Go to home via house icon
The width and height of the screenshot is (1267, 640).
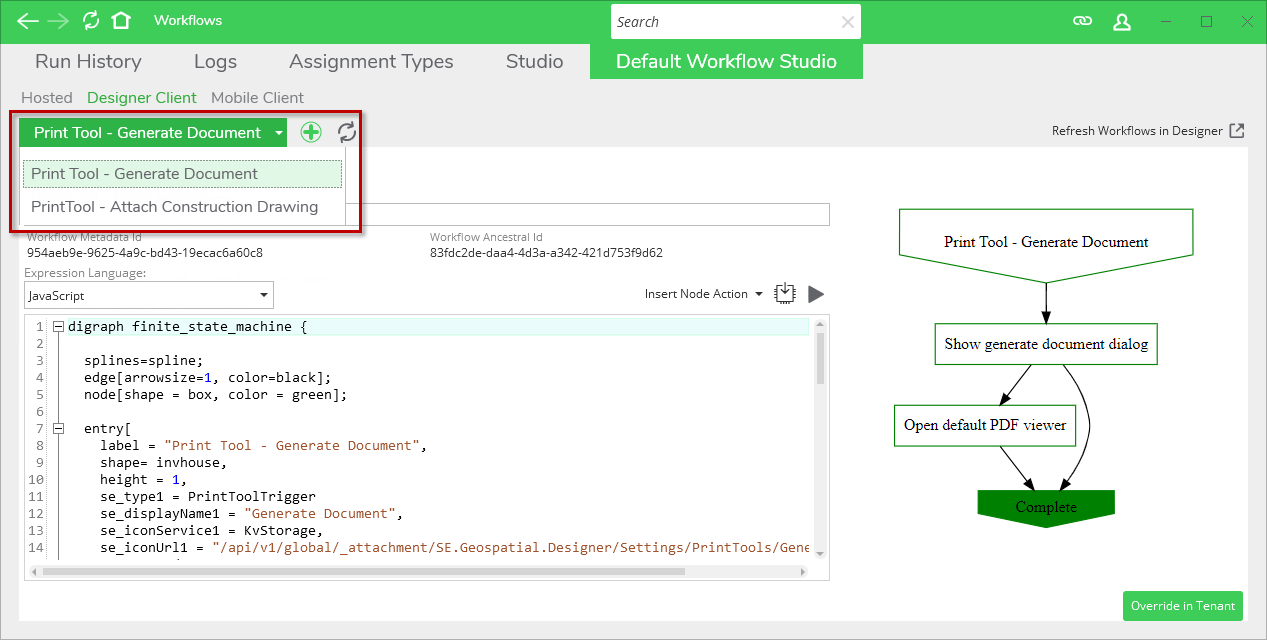[x=121, y=21]
